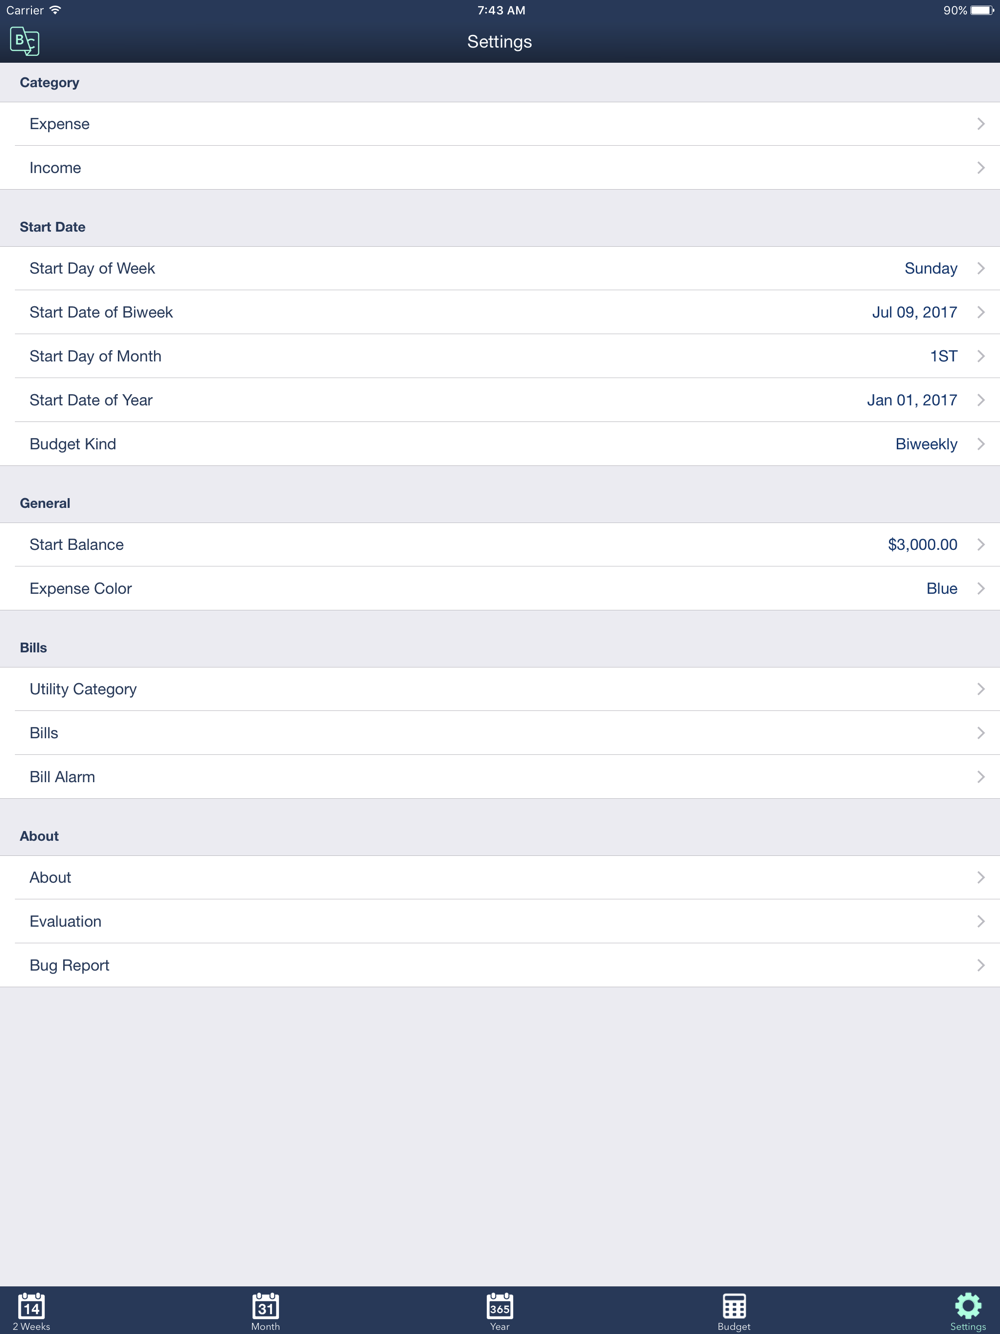Open Budget Kind Biweekly selection
This screenshot has width=1000, height=1334.
pos(500,444)
